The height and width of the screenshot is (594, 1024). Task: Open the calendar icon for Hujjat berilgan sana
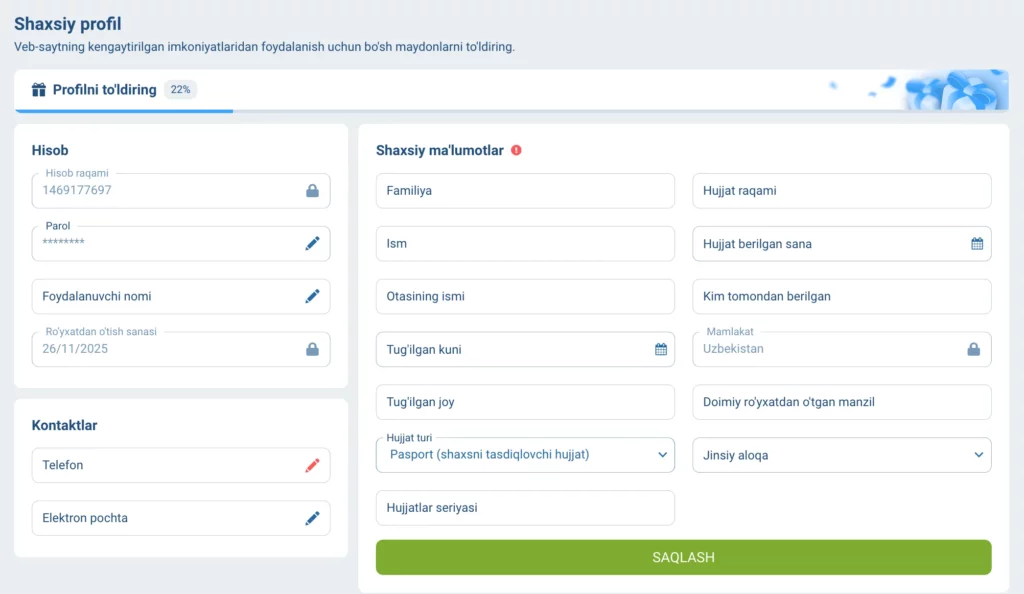point(977,243)
